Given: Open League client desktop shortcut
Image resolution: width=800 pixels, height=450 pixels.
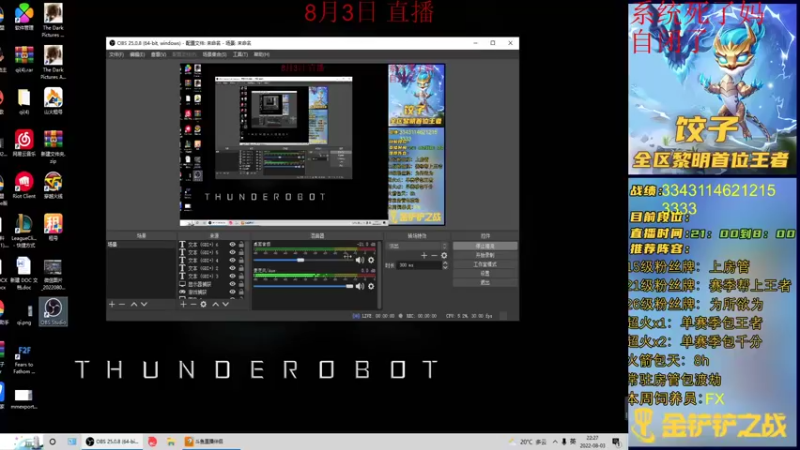Looking at the screenshot, I should tap(24, 231).
